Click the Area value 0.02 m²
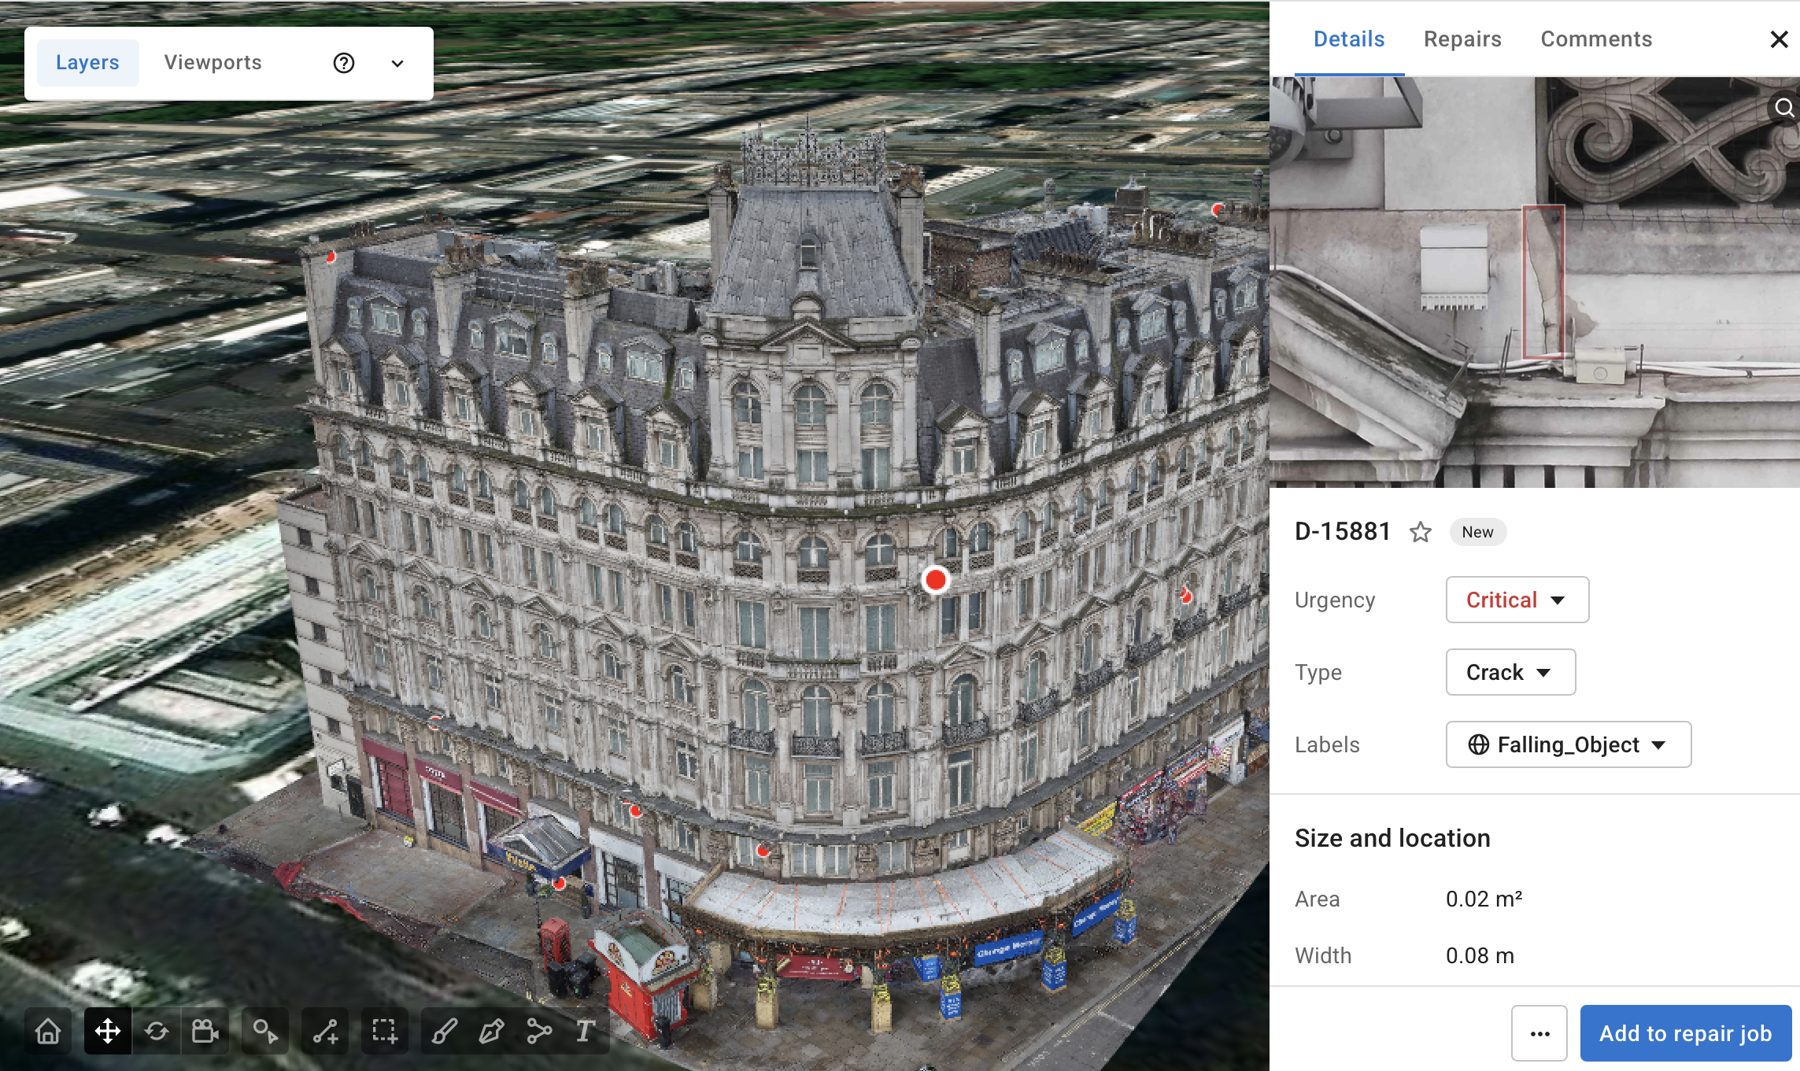The image size is (1800, 1071). point(1484,899)
